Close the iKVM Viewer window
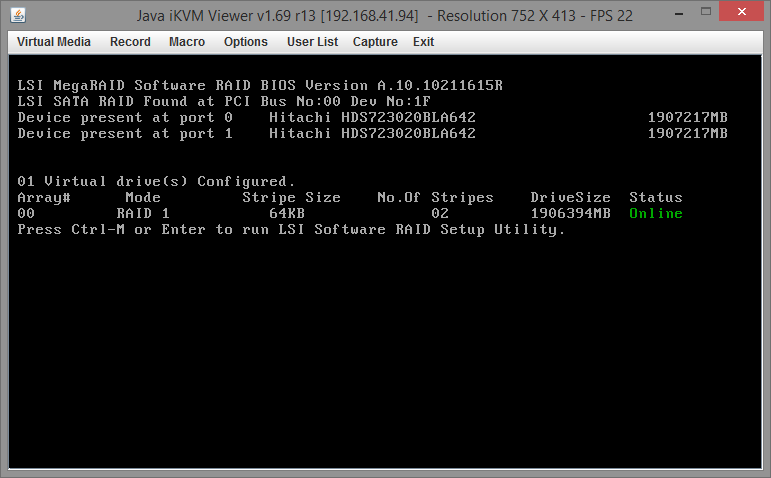771x478 pixels. (742, 11)
